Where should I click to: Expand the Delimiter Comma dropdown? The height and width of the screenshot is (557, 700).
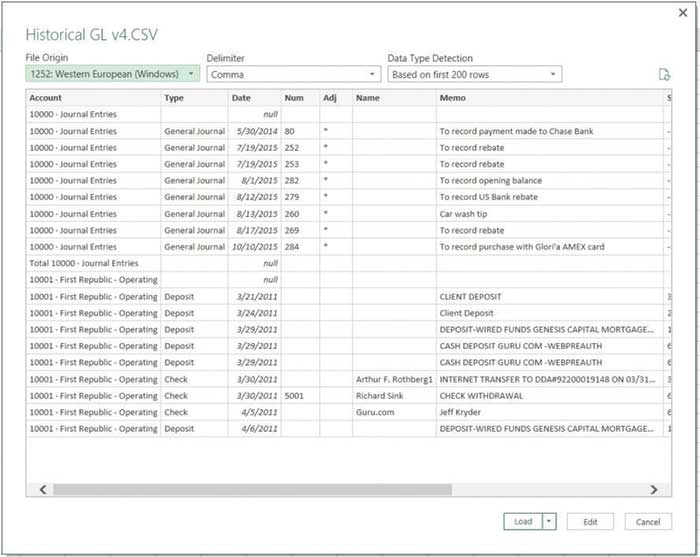(293, 74)
